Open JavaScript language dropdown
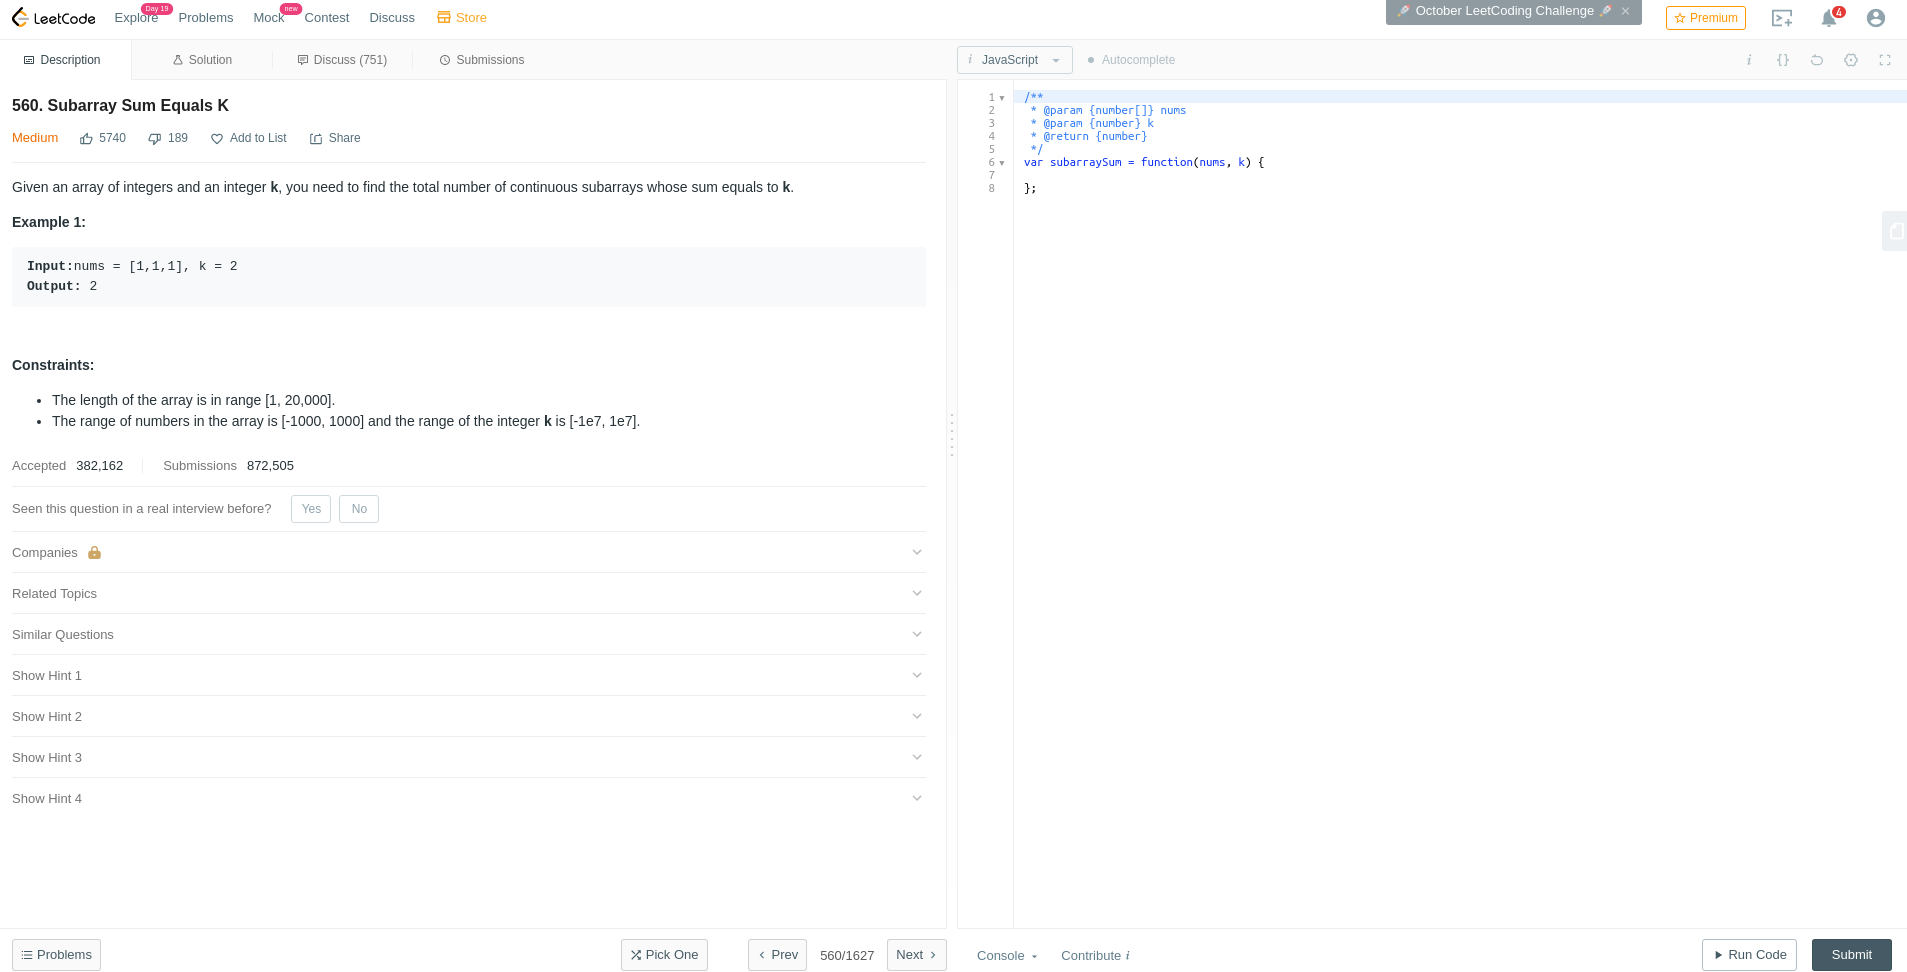This screenshot has height=972, width=1907. 1015,60
